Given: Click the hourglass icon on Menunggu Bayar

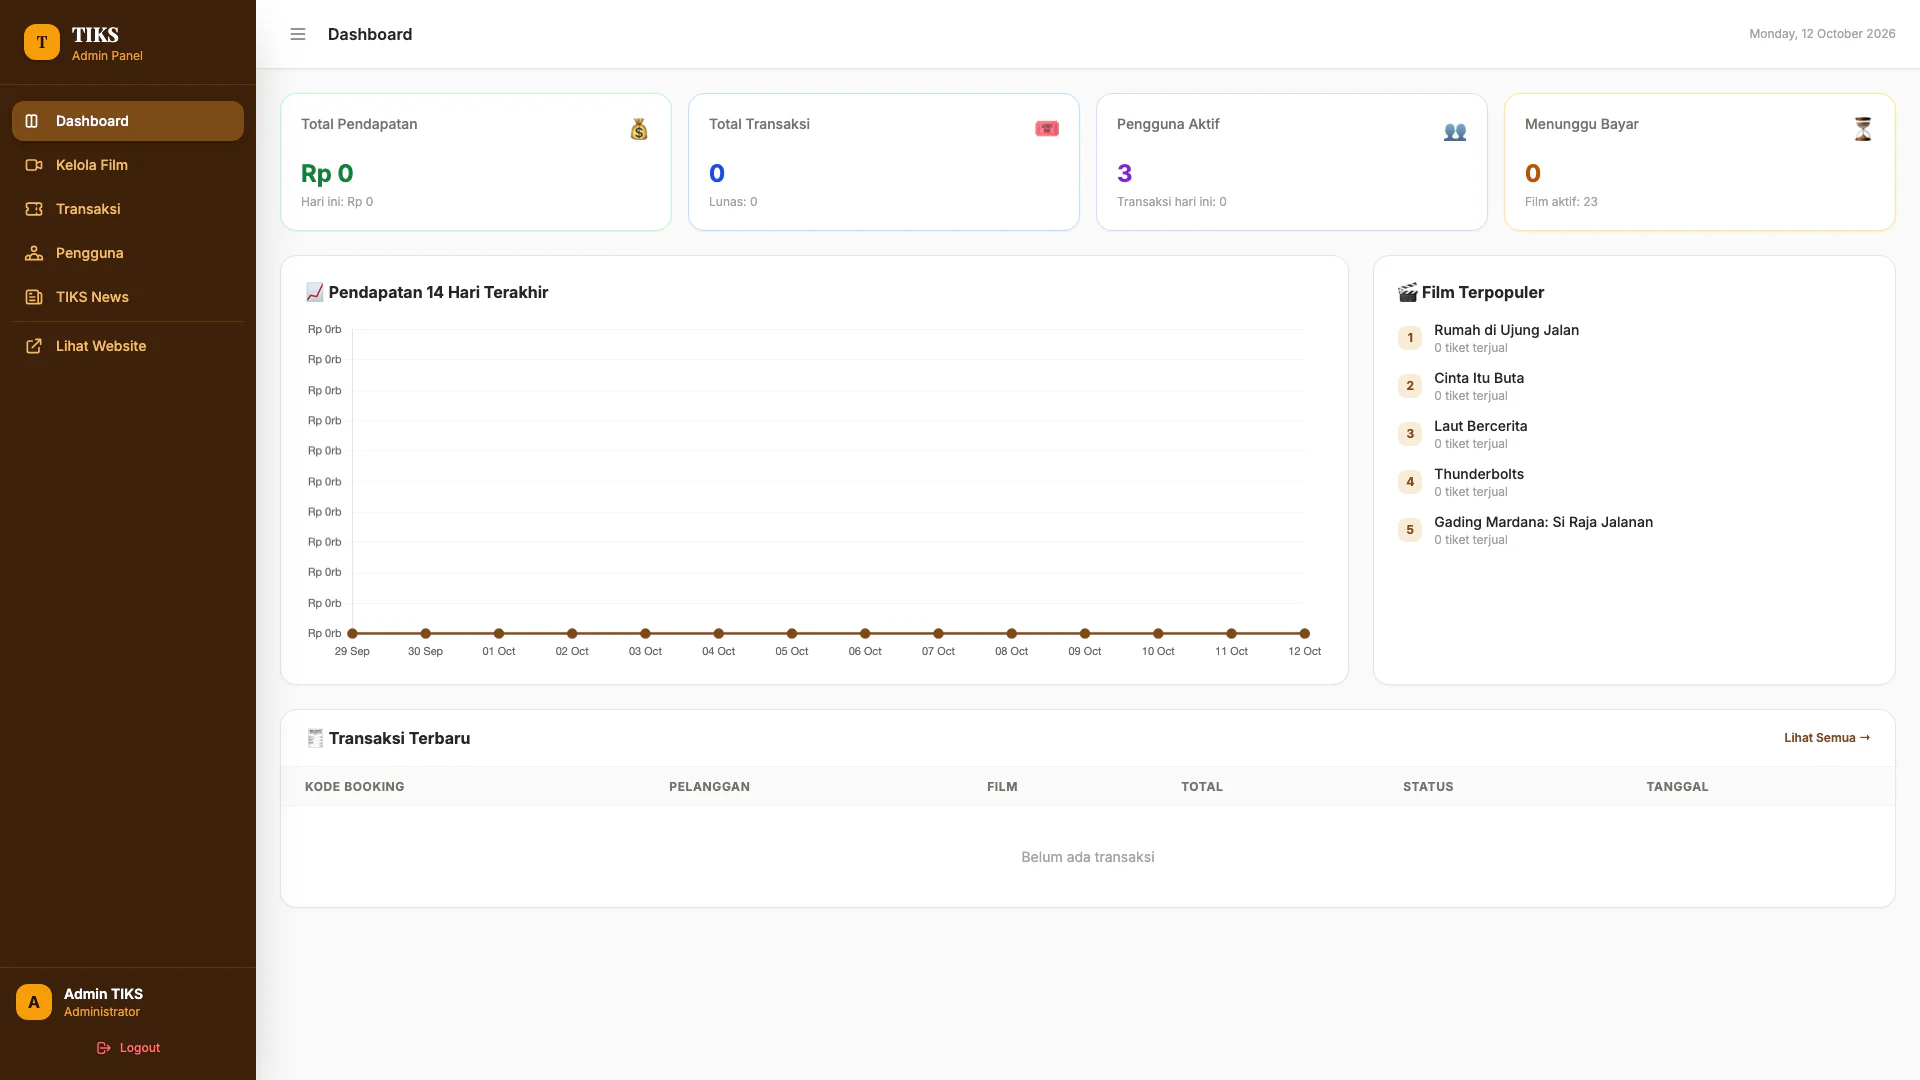Looking at the screenshot, I should pos(1863,129).
